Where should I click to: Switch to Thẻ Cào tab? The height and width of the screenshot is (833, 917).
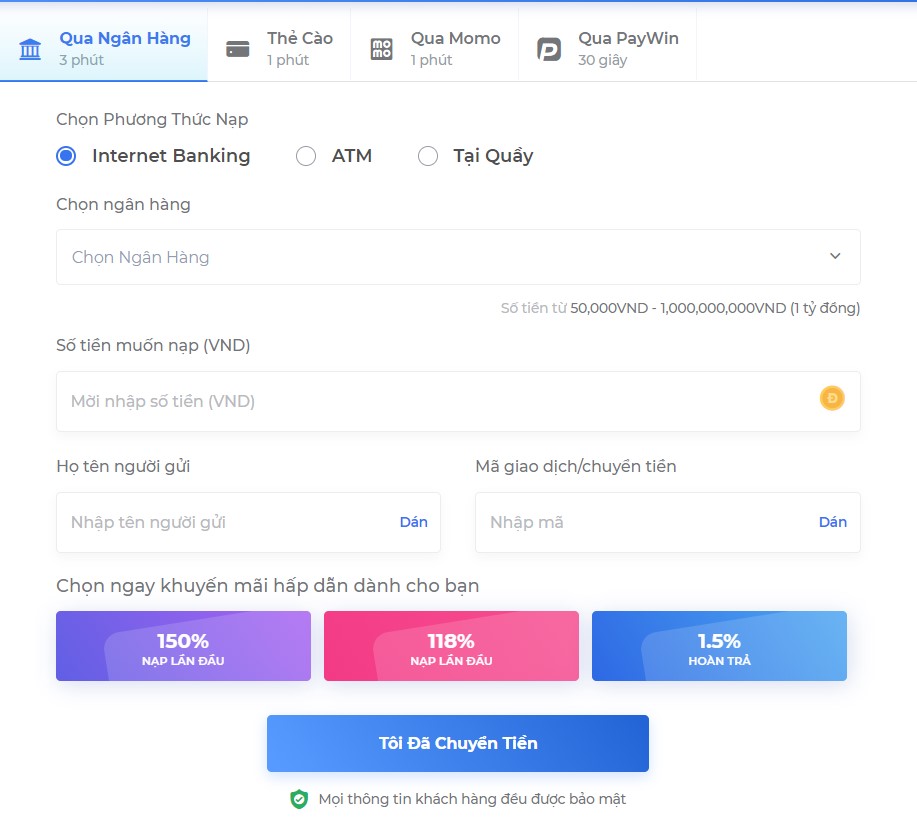[x=279, y=44]
